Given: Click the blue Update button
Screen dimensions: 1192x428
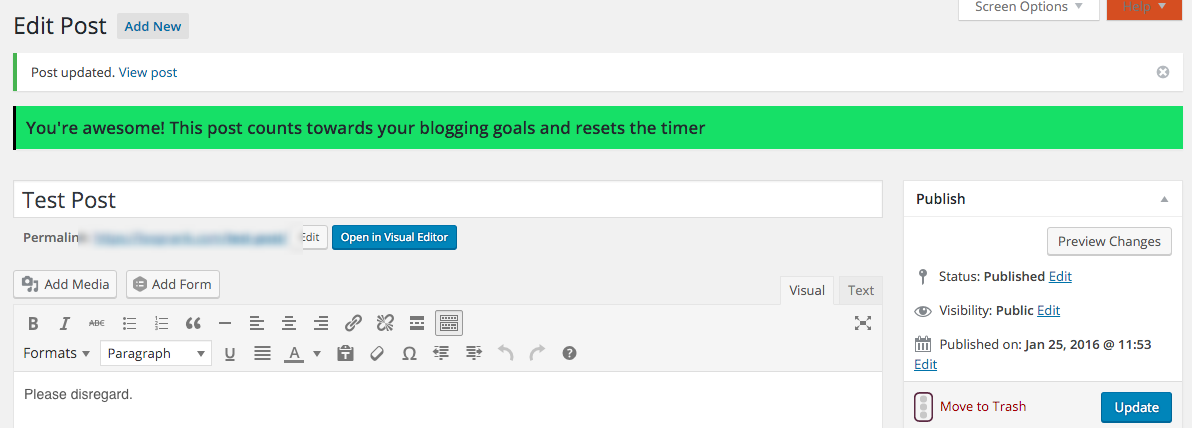Looking at the screenshot, I should pyautogui.click(x=1137, y=407).
